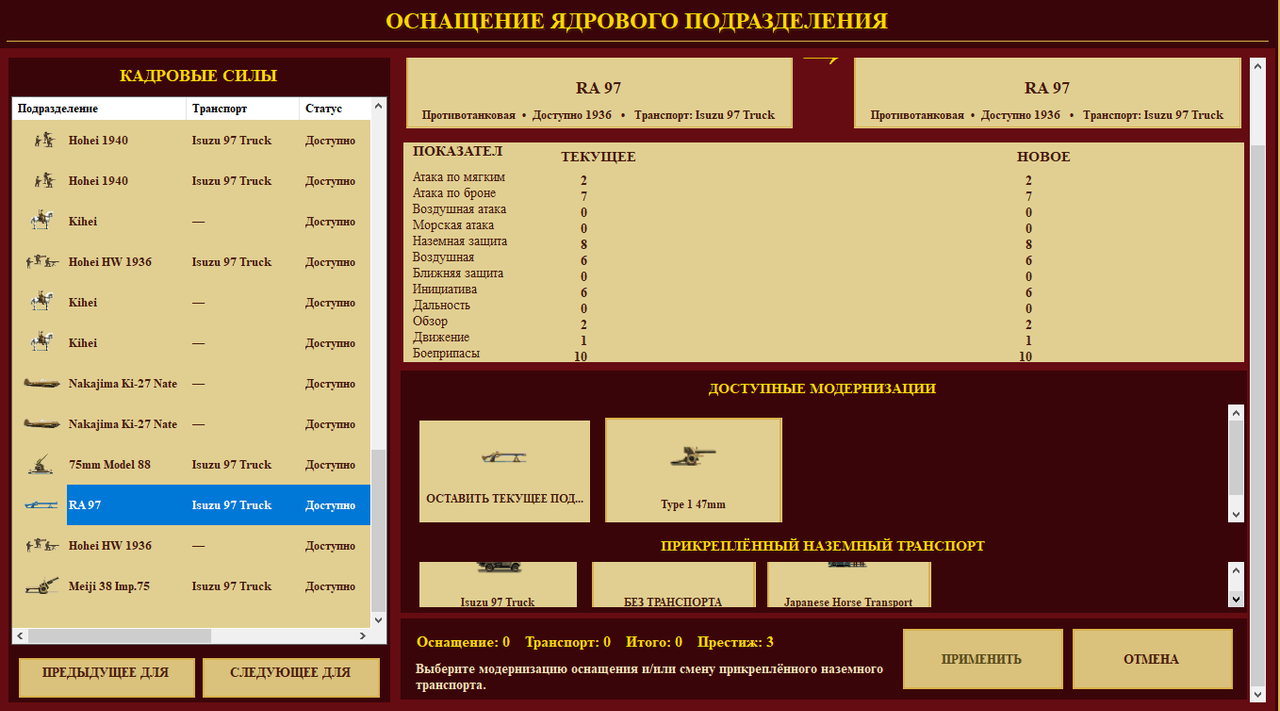This screenshot has width=1280, height=711.
Task: Click ПРИКРЕПЛЁННЫЙ НАЗЕМНЫЙ ТРАНСПОРТ heading
Action: 822,546
